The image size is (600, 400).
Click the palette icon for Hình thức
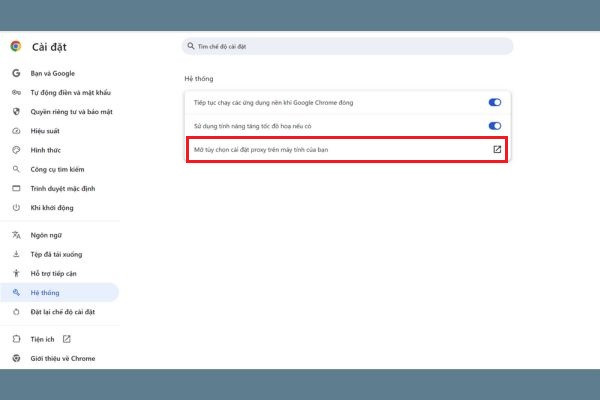(x=16, y=150)
